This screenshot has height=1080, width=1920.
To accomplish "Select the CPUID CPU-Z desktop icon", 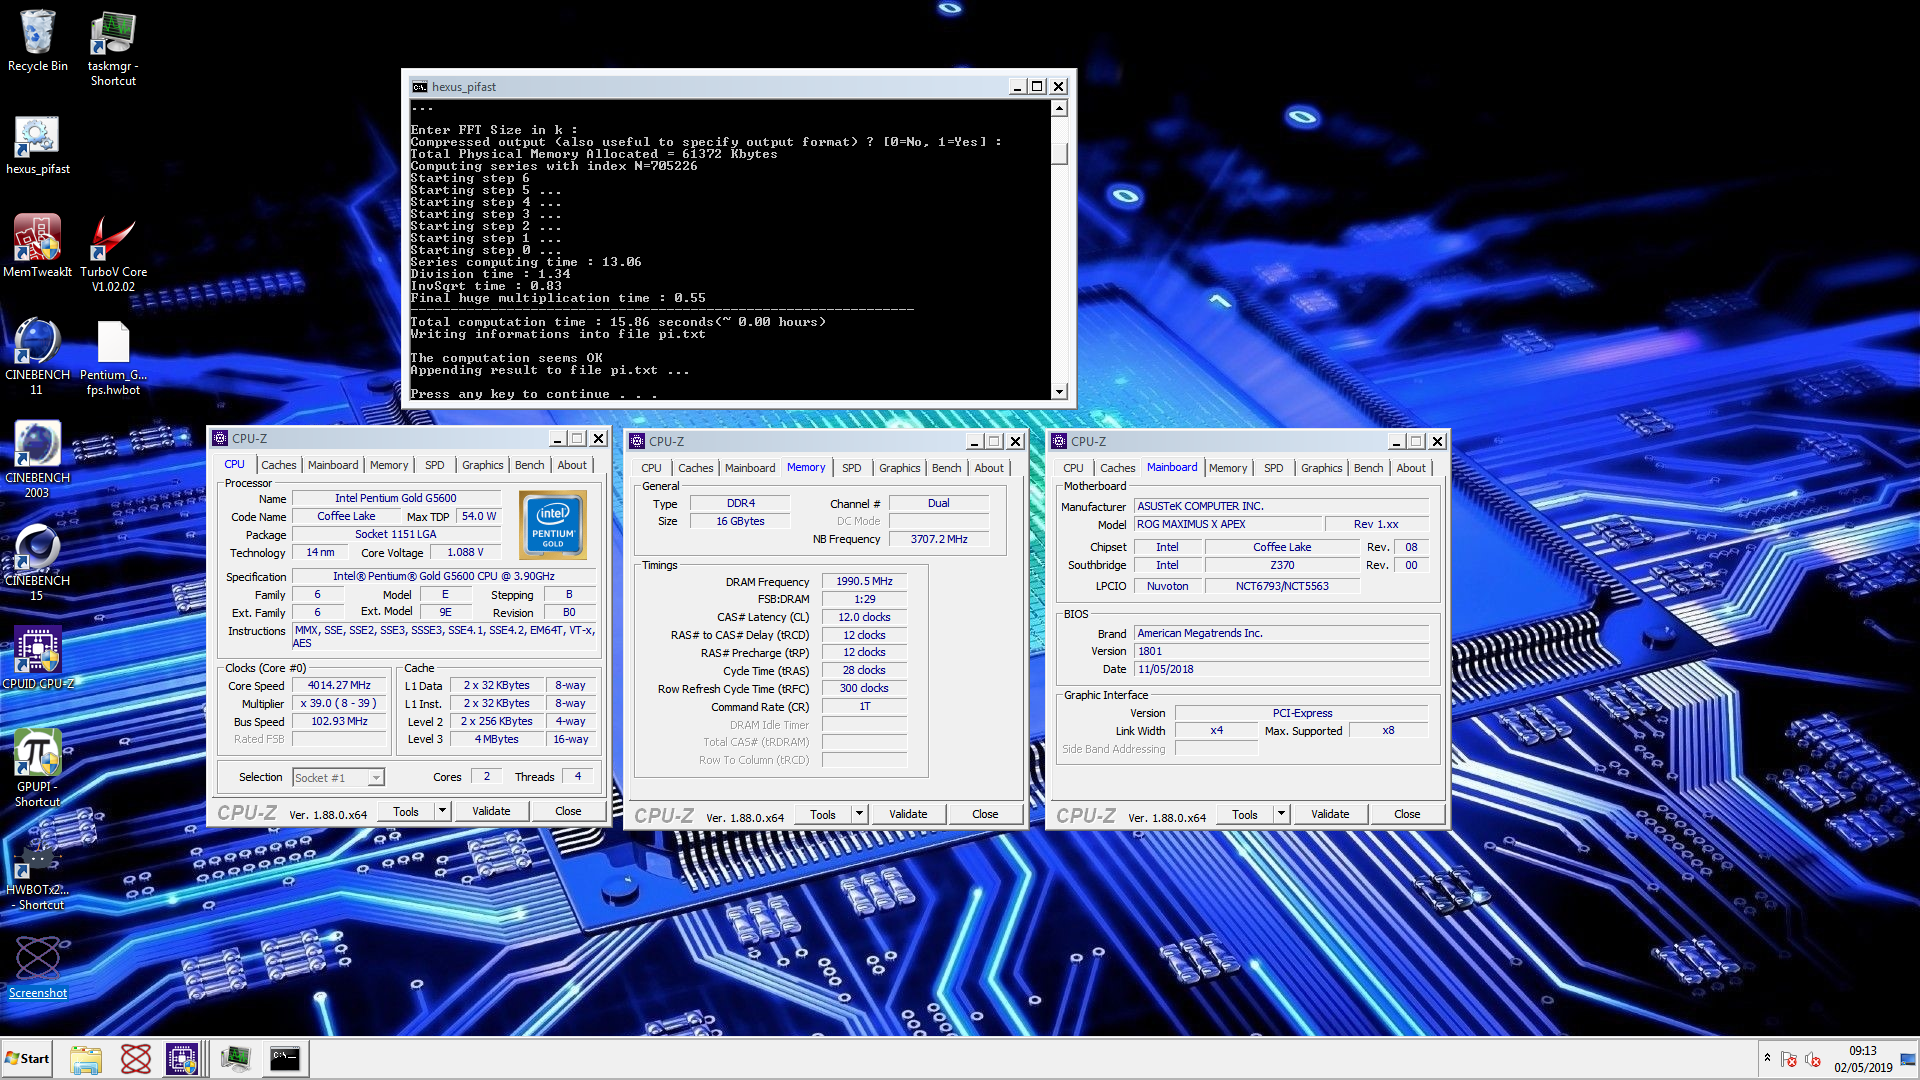I will pyautogui.click(x=37, y=657).
